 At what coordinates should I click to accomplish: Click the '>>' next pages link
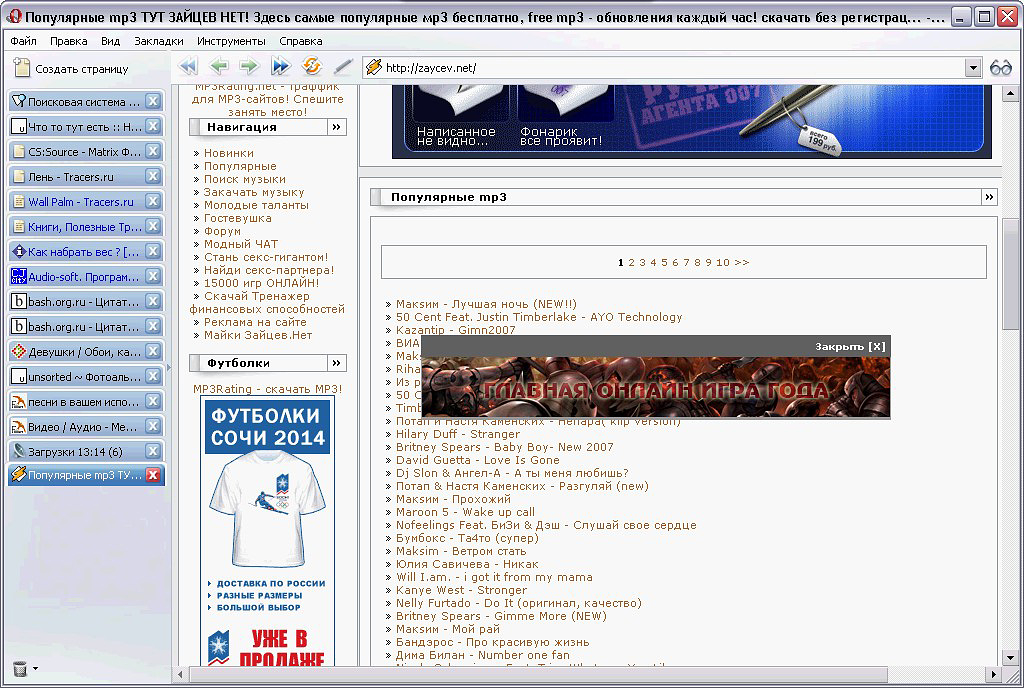coord(742,262)
